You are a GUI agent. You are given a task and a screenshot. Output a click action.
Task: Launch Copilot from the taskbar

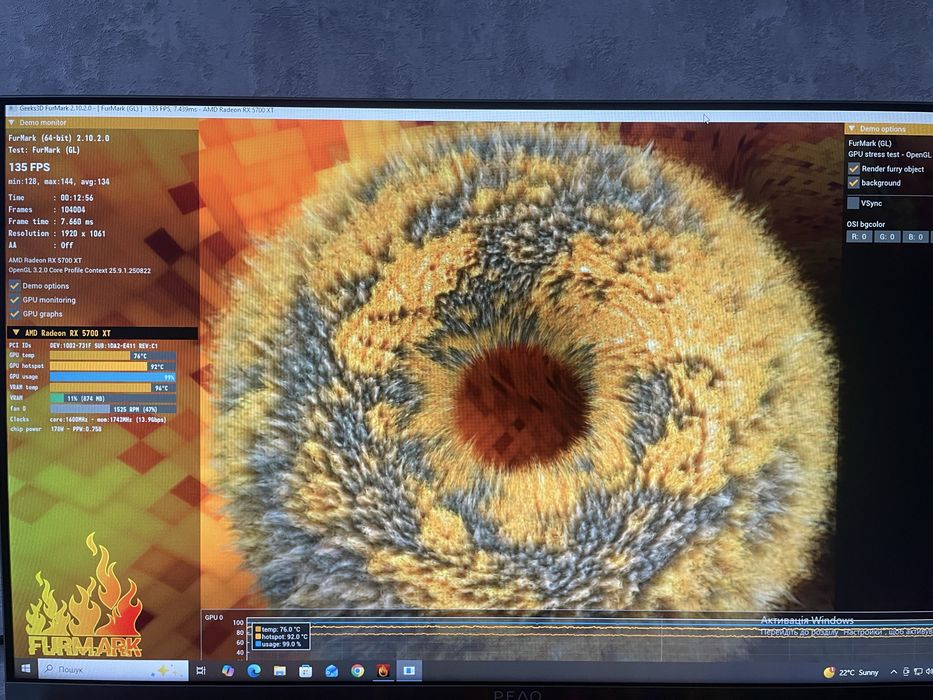pyautogui.click(x=228, y=671)
